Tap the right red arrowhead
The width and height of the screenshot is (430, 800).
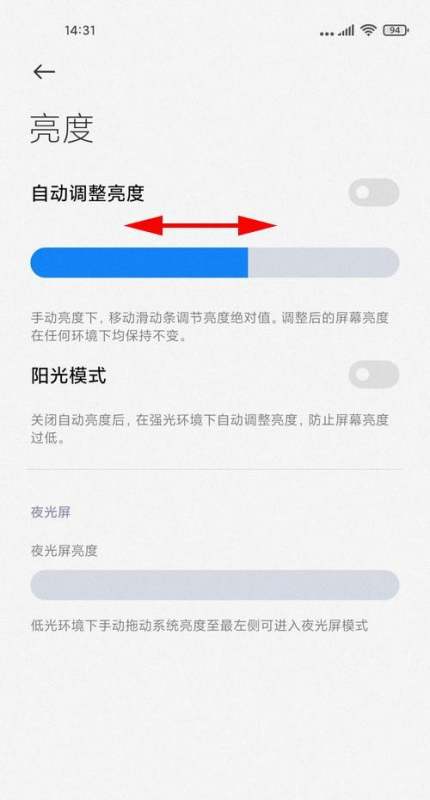click(x=257, y=225)
